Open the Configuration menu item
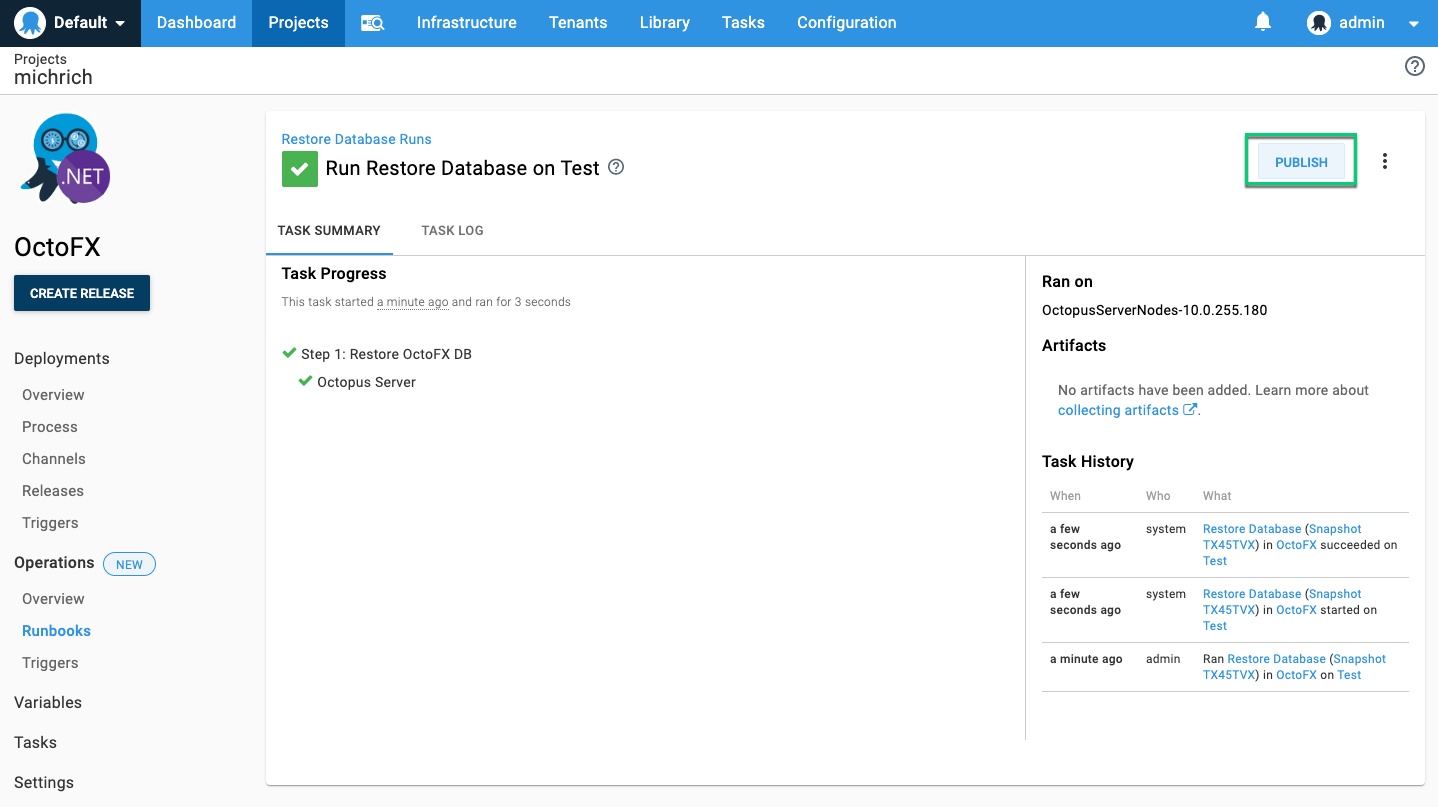Image resolution: width=1438 pixels, height=807 pixels. (x=846, y=22)
